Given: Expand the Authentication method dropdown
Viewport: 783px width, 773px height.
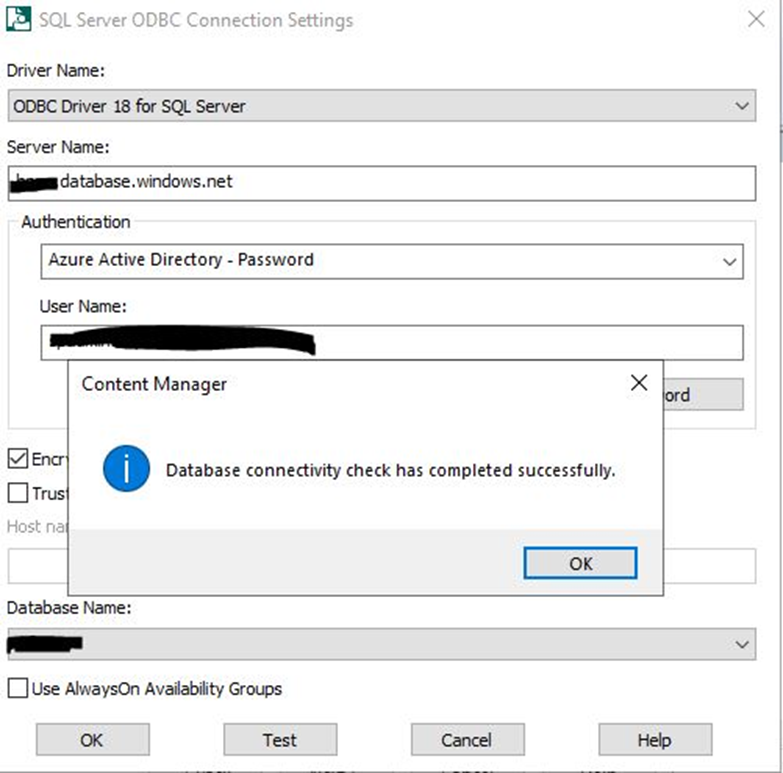Looking at the screenshot, I should pos(729,260).
